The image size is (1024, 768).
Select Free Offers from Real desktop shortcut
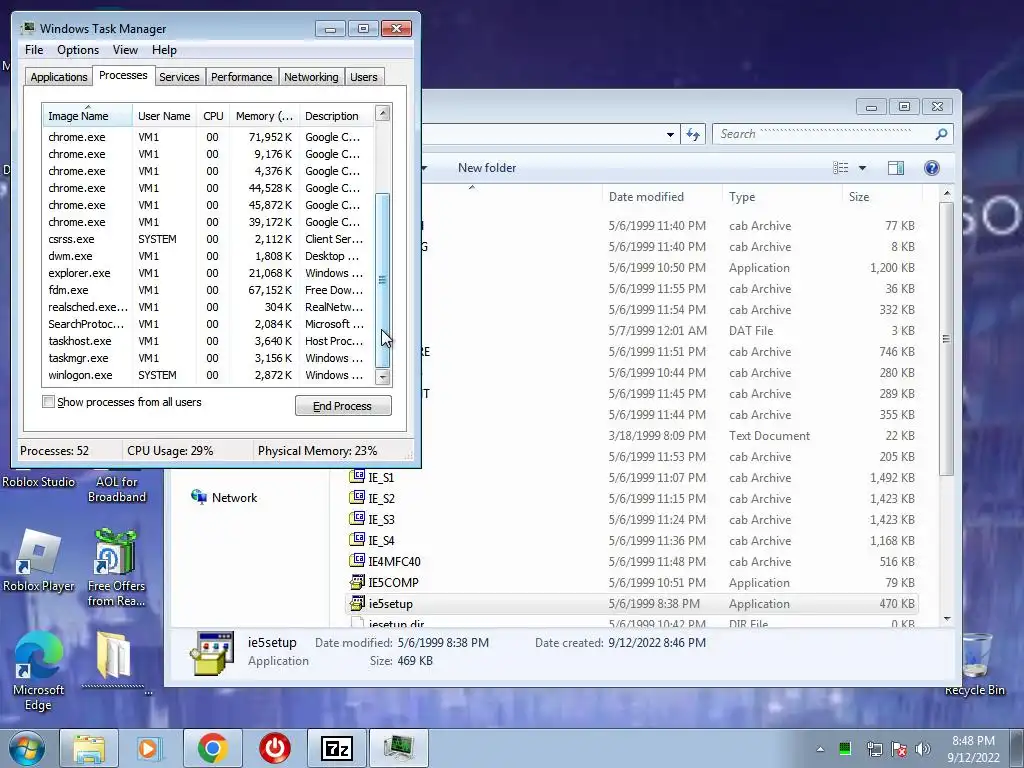116,568
